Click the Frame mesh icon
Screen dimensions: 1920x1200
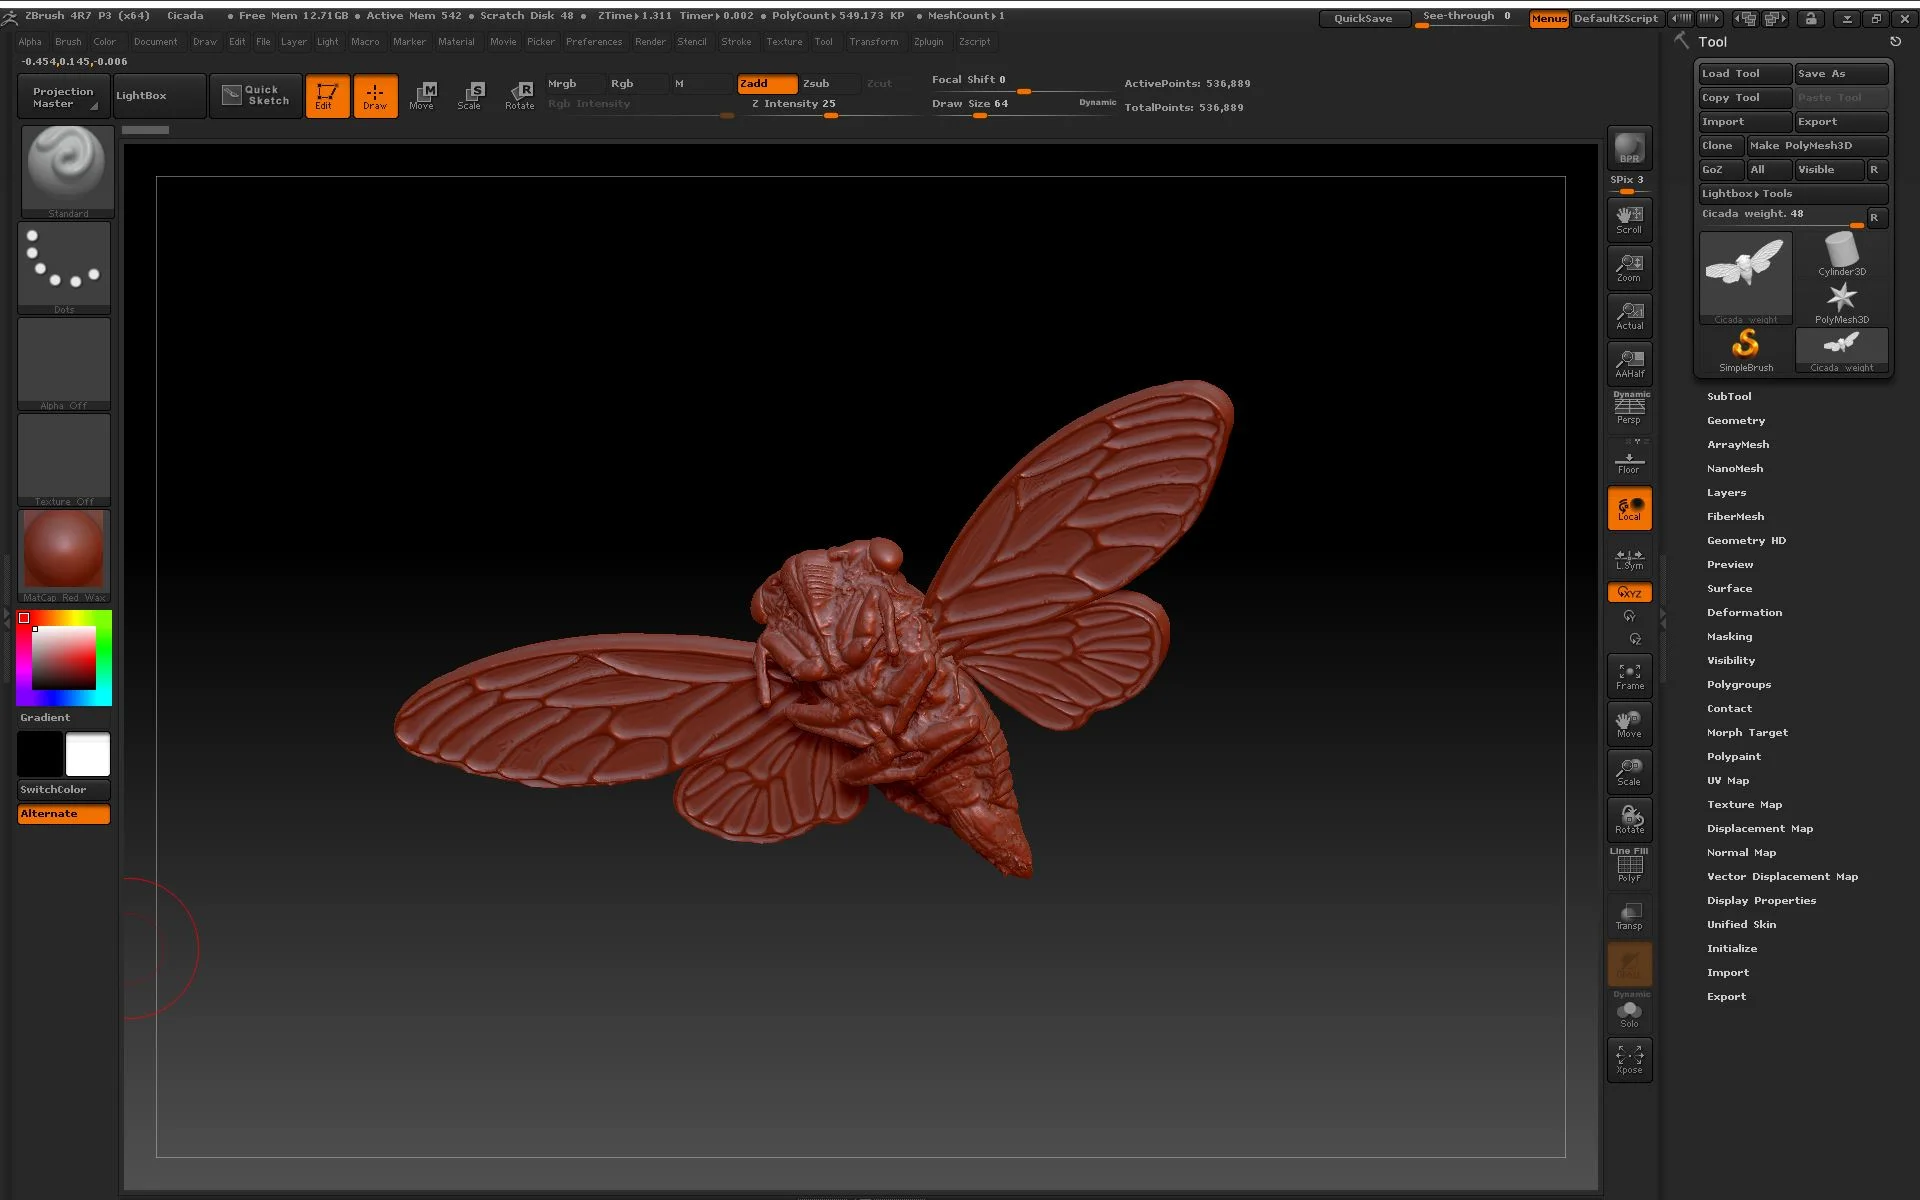tap(1629, 676)
